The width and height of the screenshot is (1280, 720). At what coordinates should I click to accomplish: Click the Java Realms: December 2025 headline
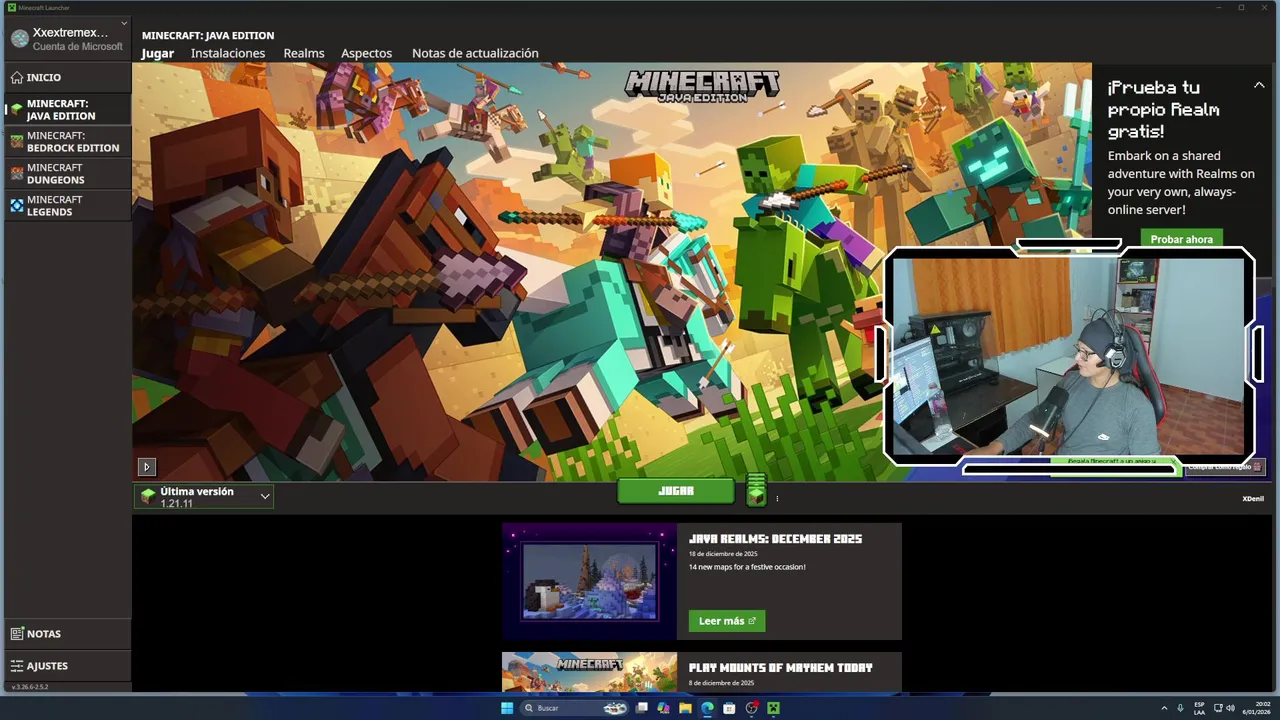coord(775,539)
